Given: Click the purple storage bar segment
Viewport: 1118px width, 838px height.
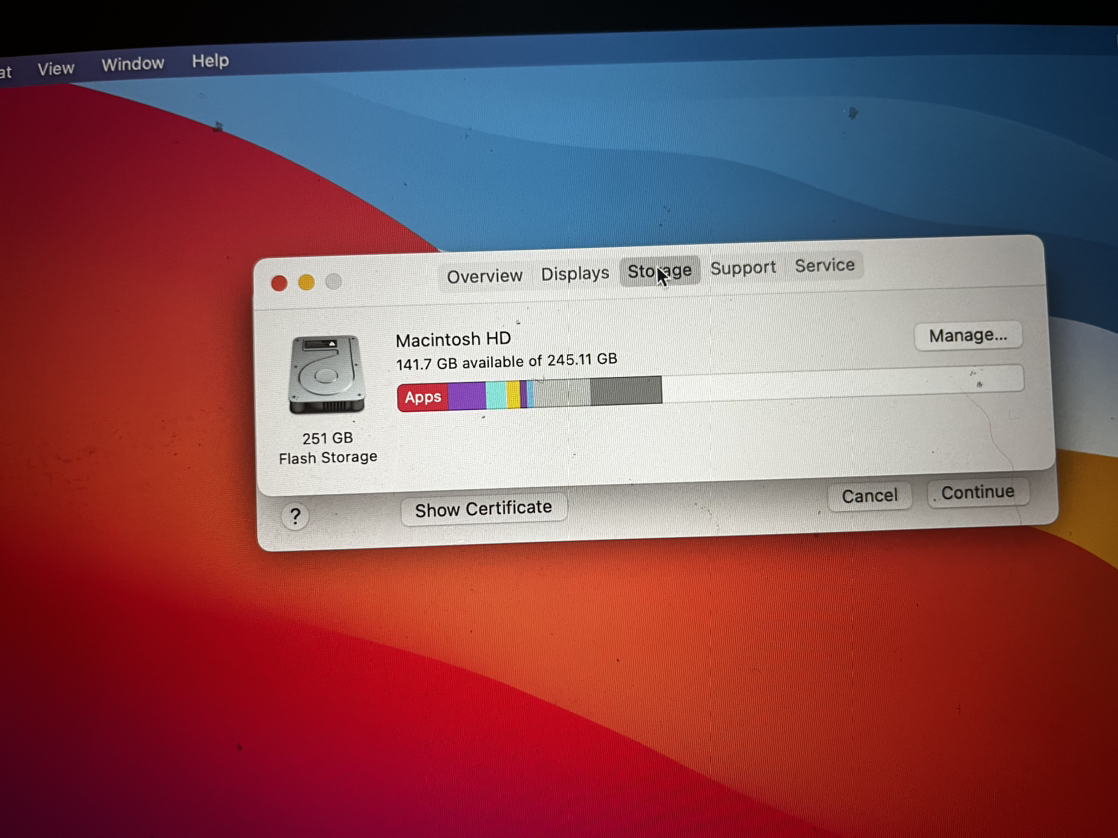Looking at the screenshot, I should pos(467,396).
